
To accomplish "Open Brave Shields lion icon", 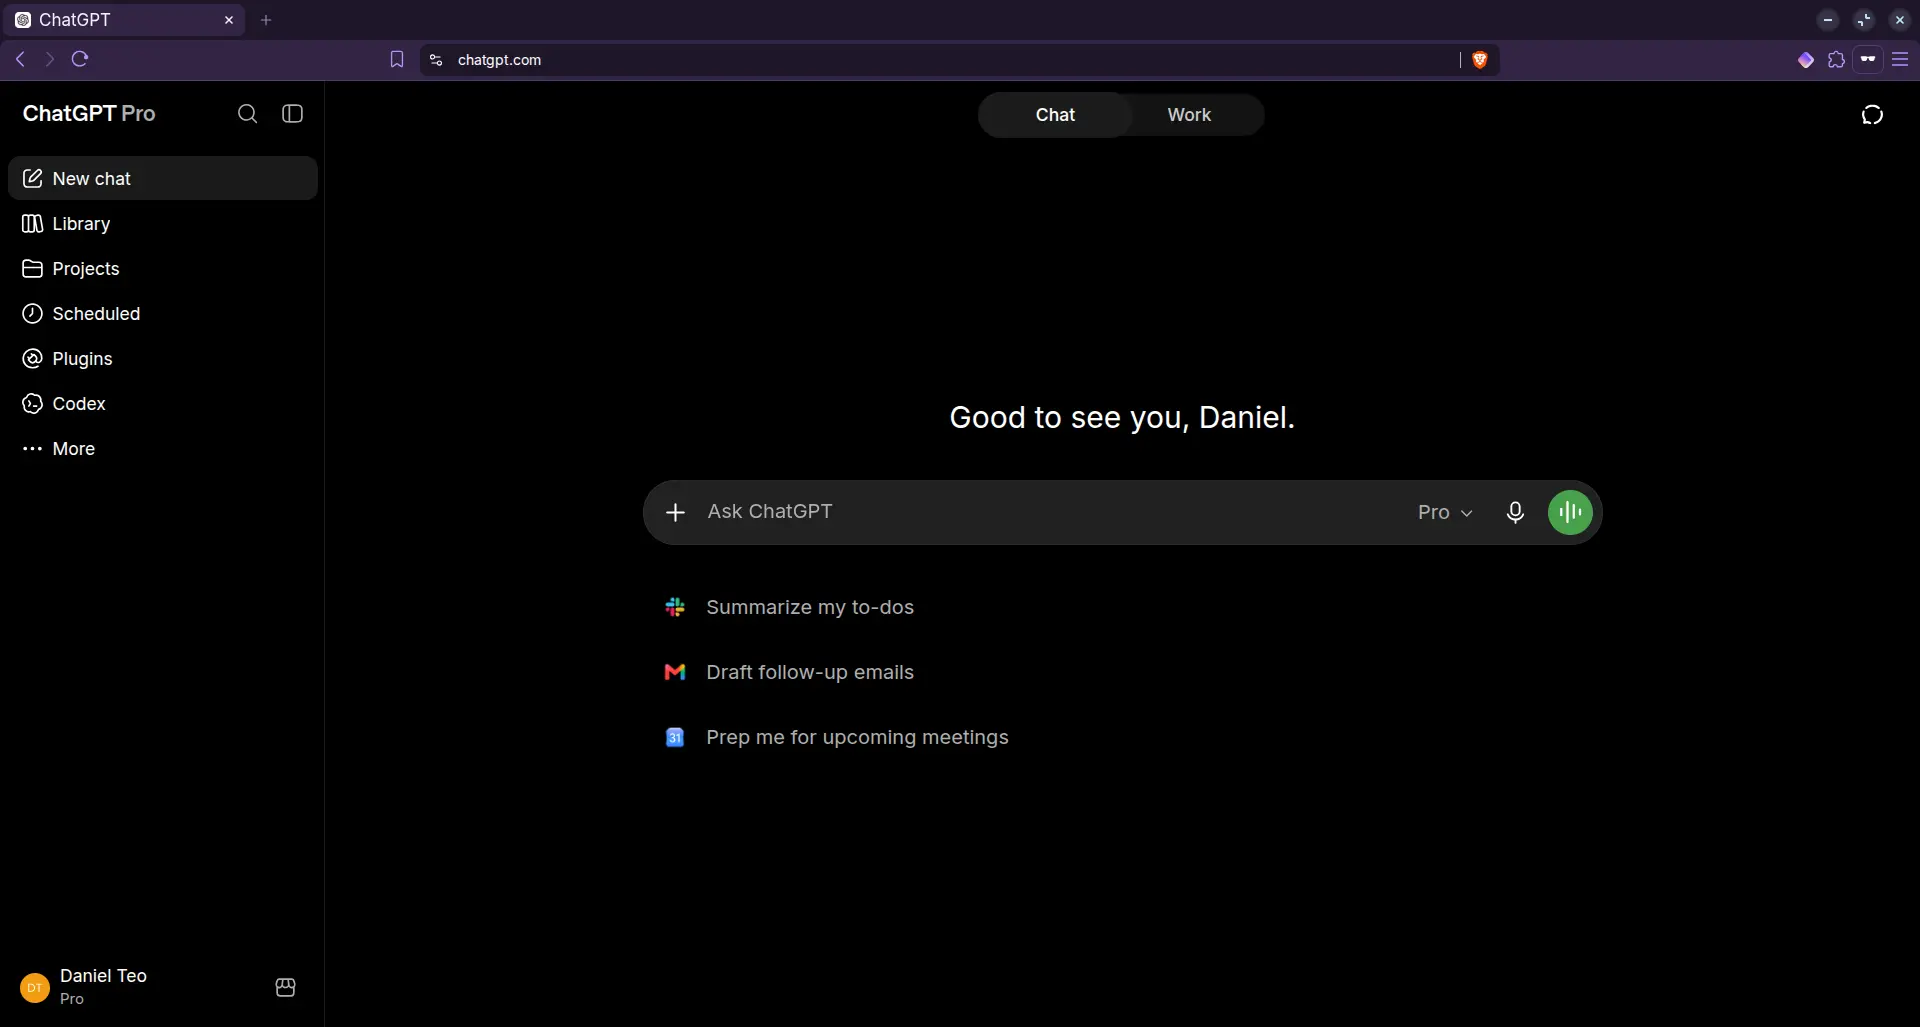I will [x=1480, y=60].
